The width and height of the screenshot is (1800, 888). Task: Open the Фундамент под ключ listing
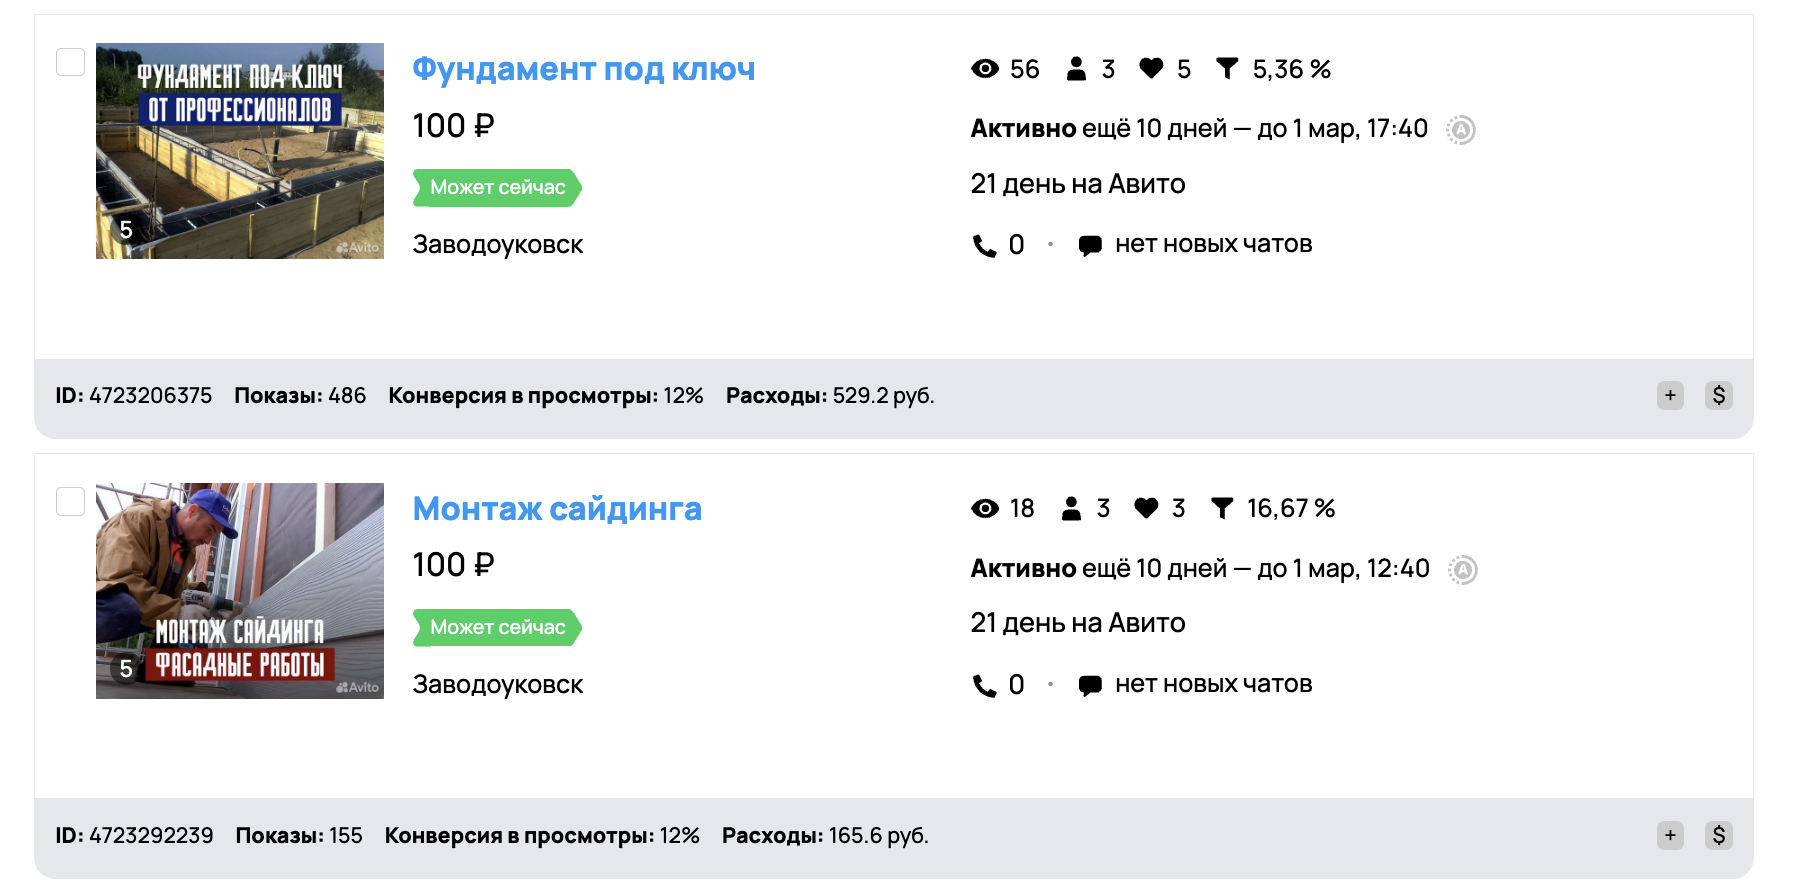click(x=583, y=69)
